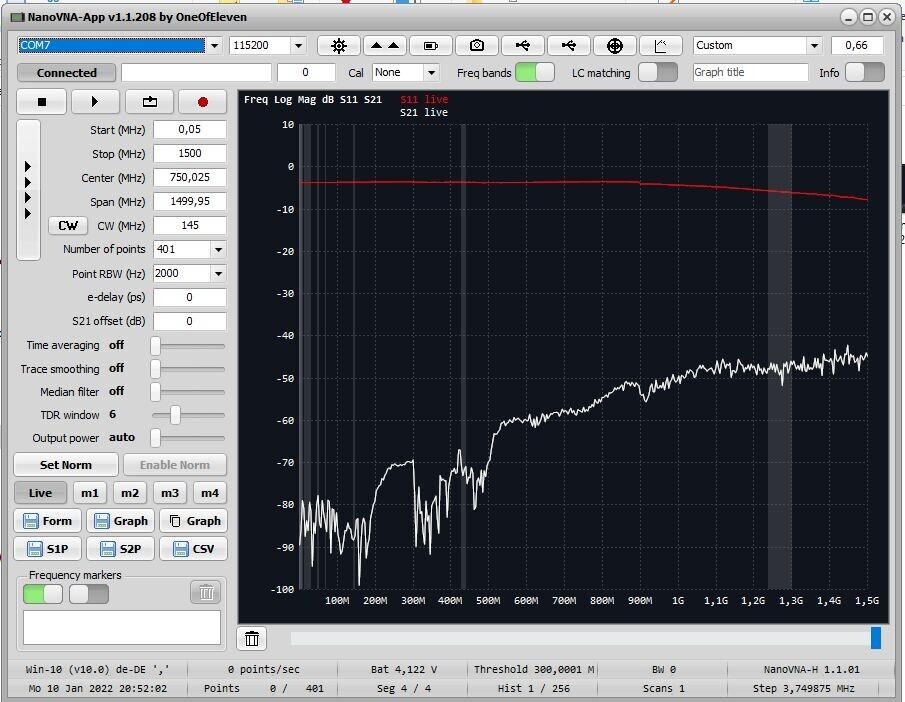Screen dimensions: 905x702
Task: Select memory m4
Action: [x=210, y=493]
